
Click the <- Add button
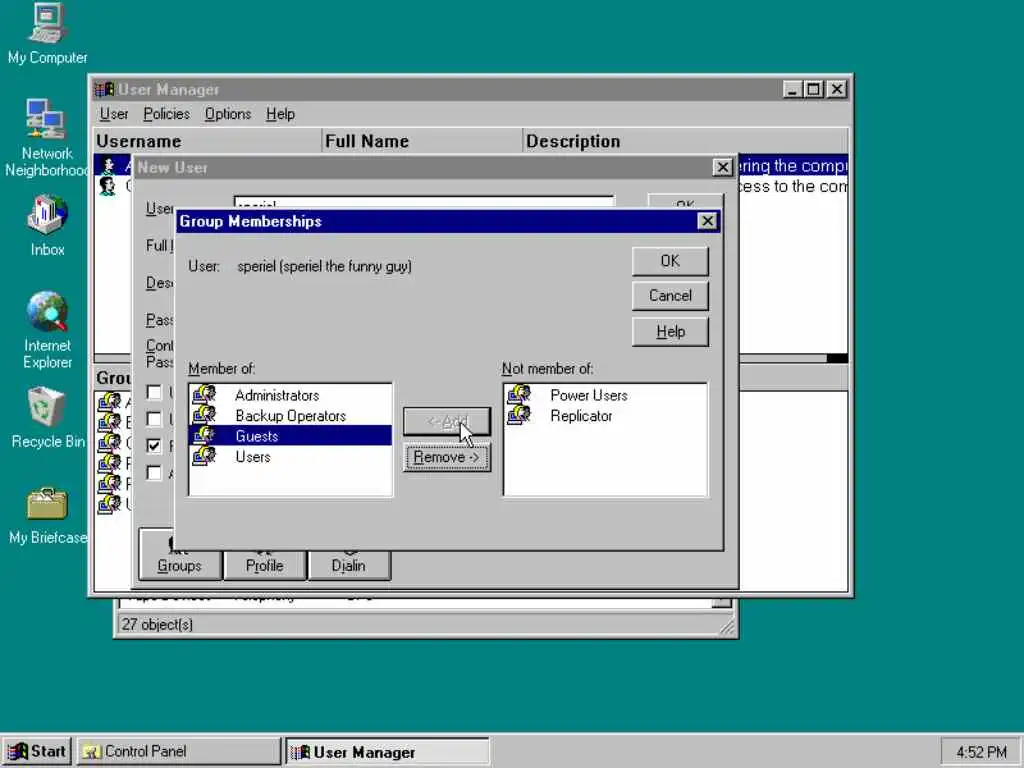447,422
